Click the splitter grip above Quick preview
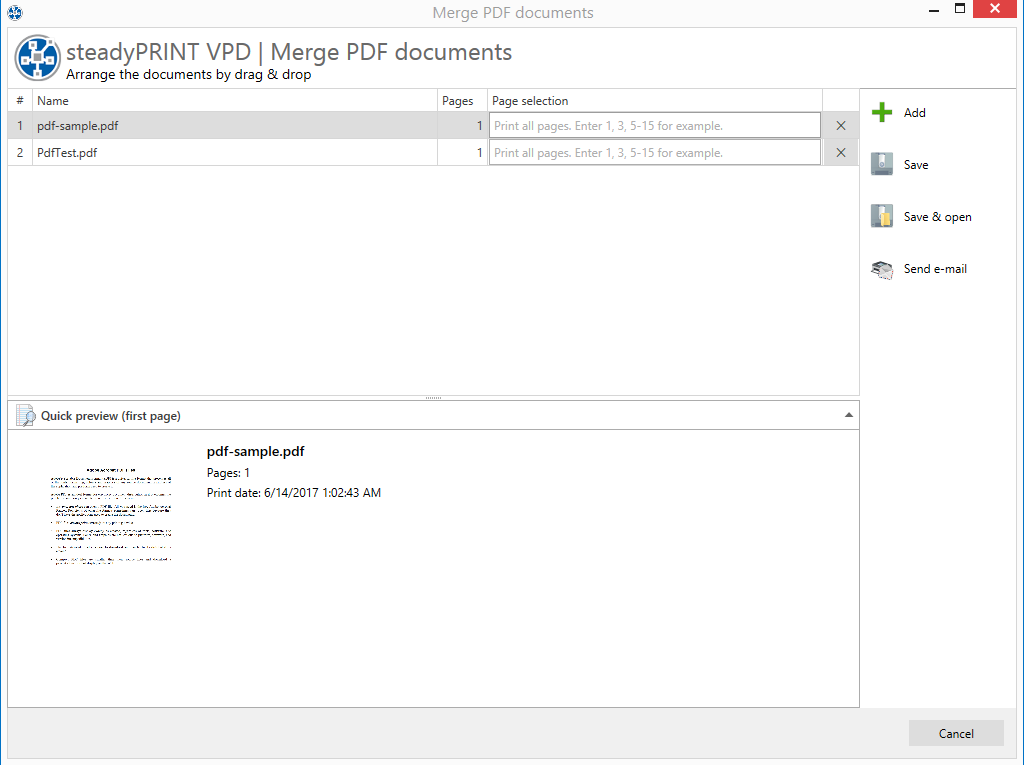This screenshot has width=1024, height=765. pos(434,397)
